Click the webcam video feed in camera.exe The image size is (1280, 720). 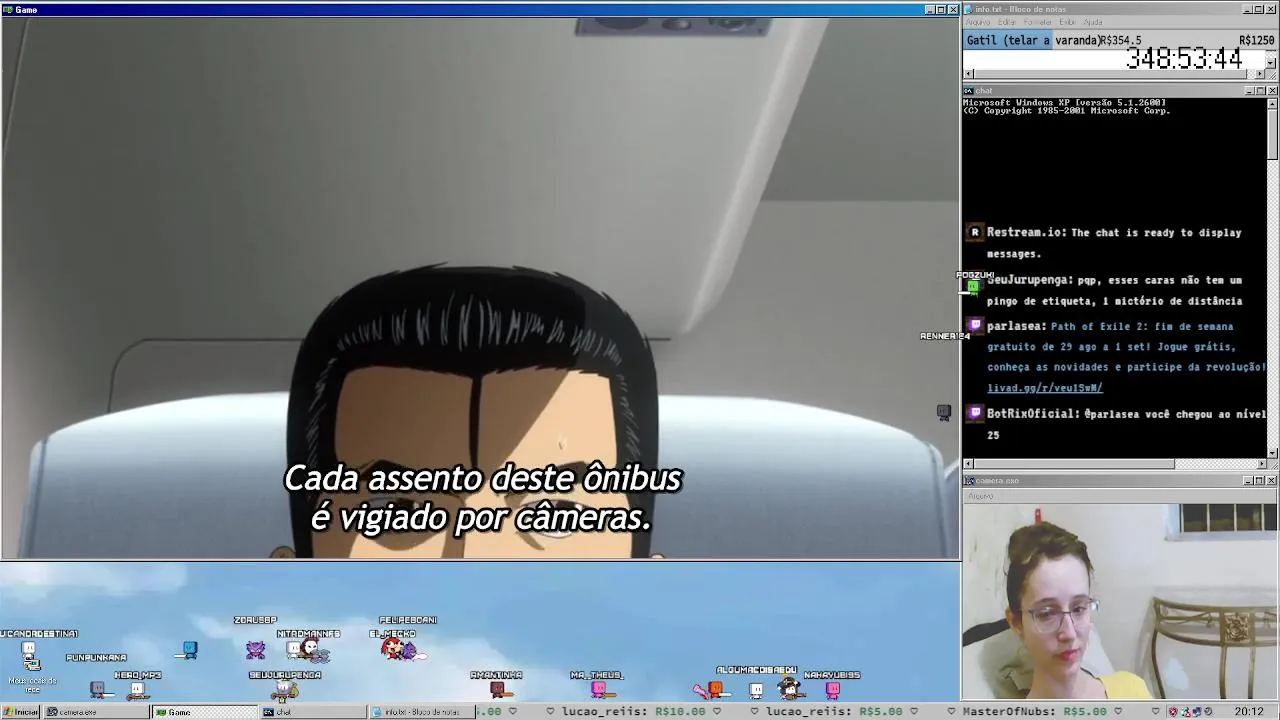pyautogui.click(x=1120, y=600)
